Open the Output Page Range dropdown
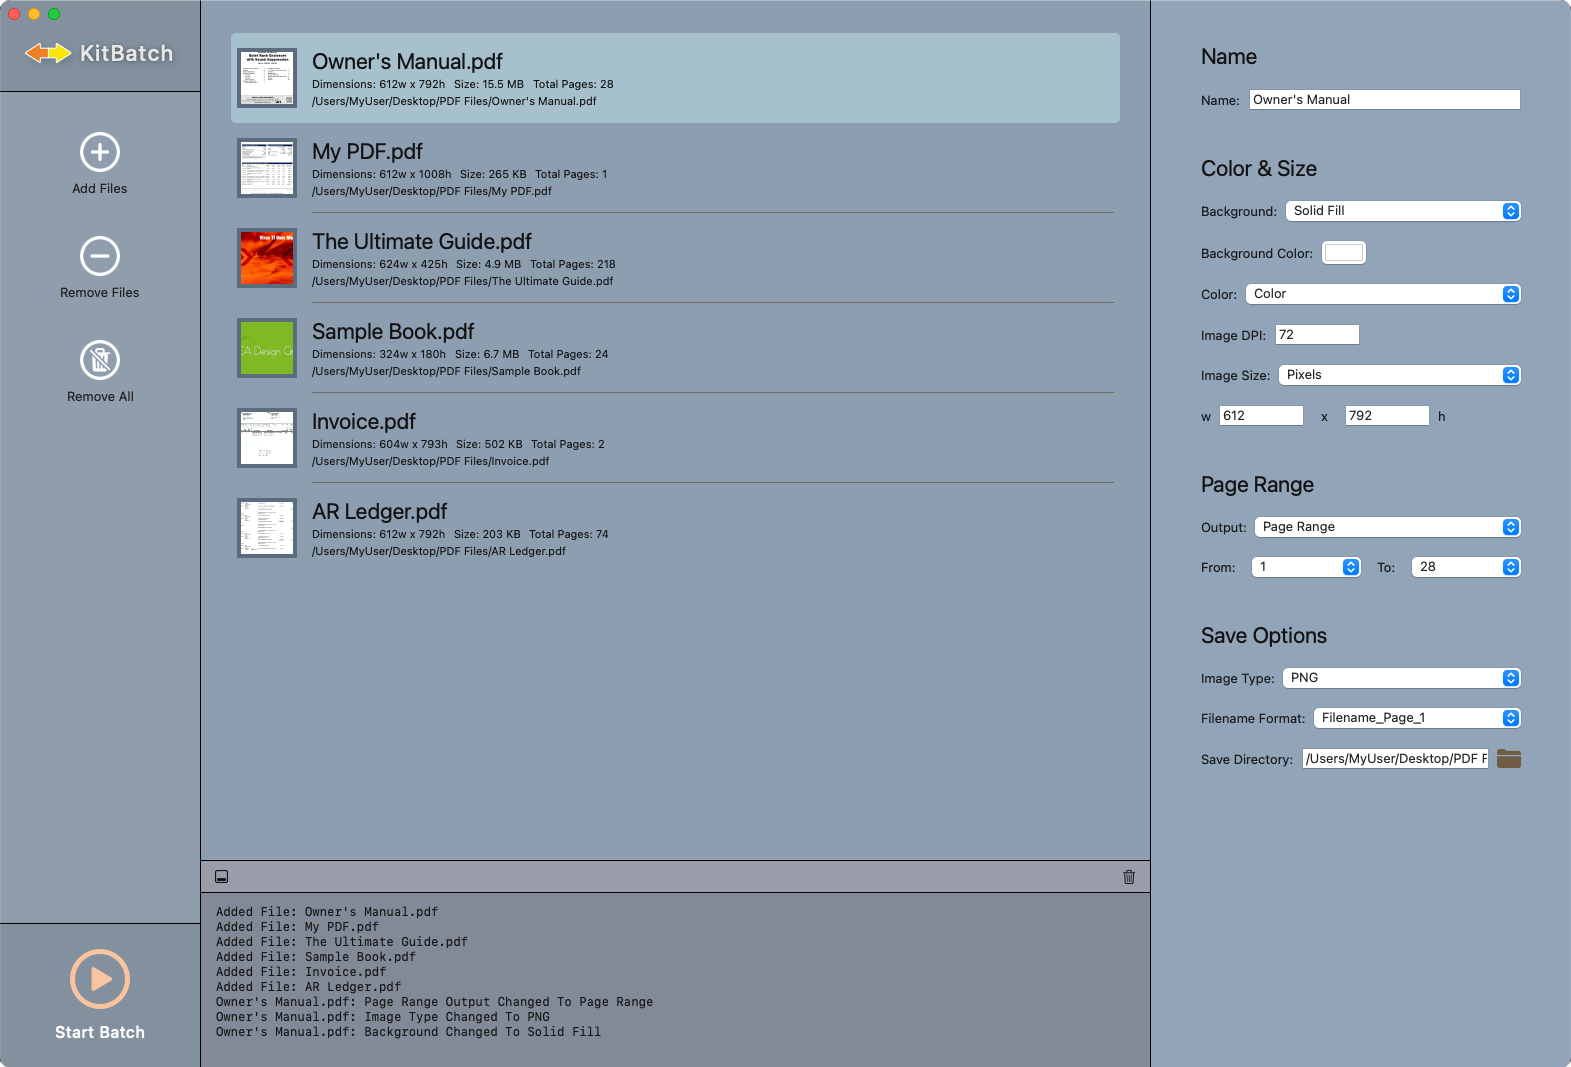 (x=1387, y=527)
